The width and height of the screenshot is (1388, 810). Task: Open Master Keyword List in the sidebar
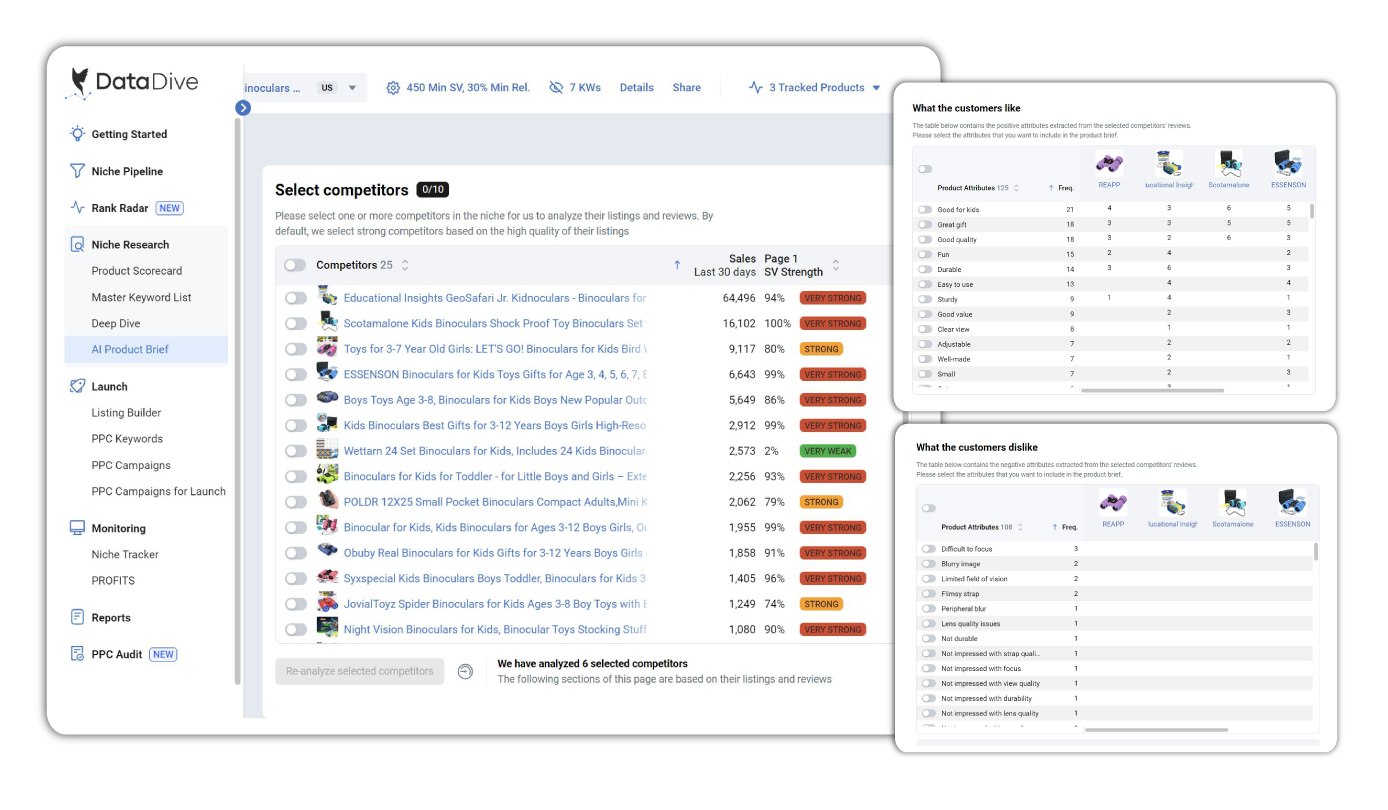pyautogui.click(x=142, y=297)
